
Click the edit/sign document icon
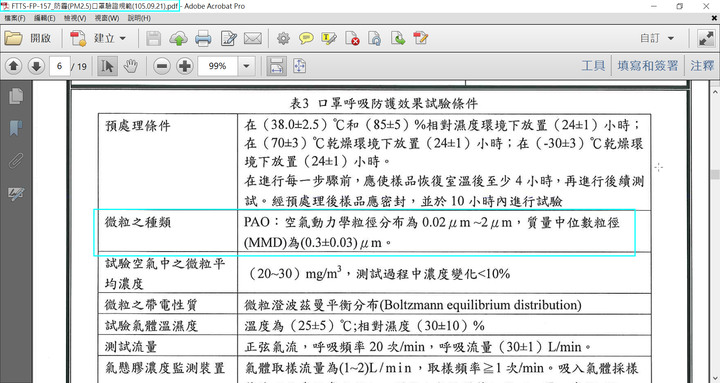point(228,38)
